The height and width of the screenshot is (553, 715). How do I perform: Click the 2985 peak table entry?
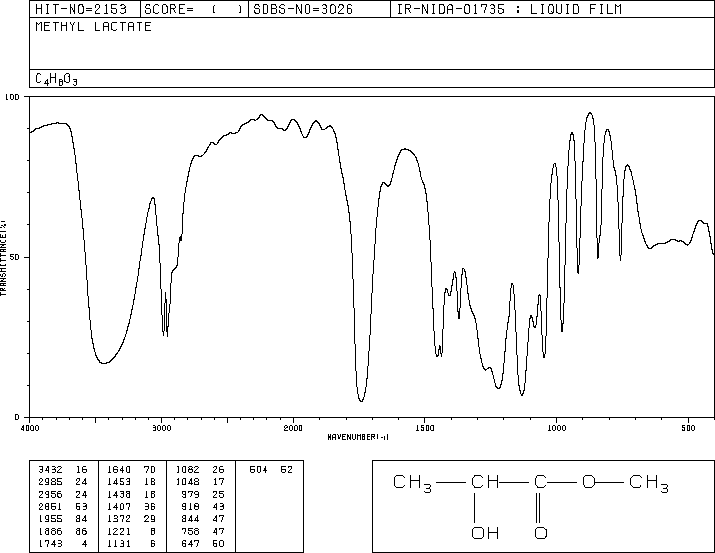[x=51, y=482]
